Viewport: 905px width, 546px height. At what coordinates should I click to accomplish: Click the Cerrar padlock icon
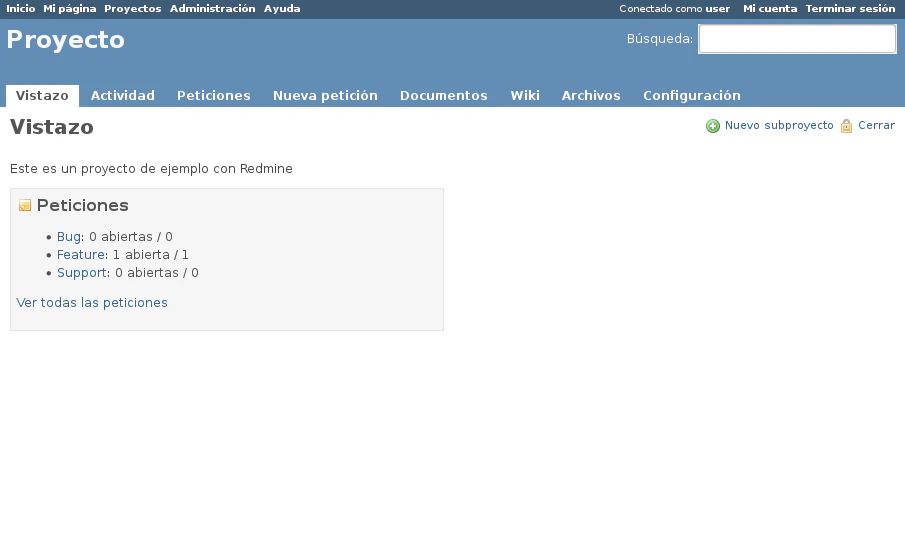[x=847, y=126]
